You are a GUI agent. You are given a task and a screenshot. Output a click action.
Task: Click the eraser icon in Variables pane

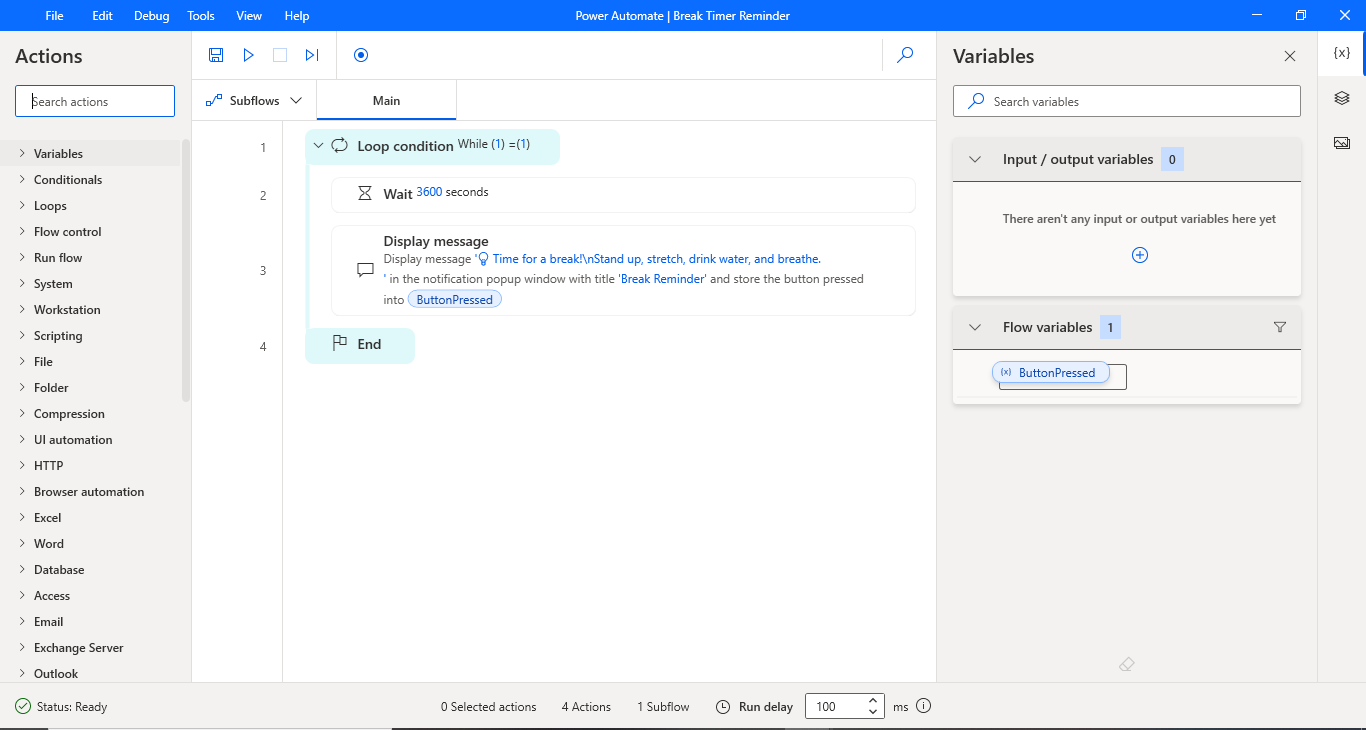1127,664
